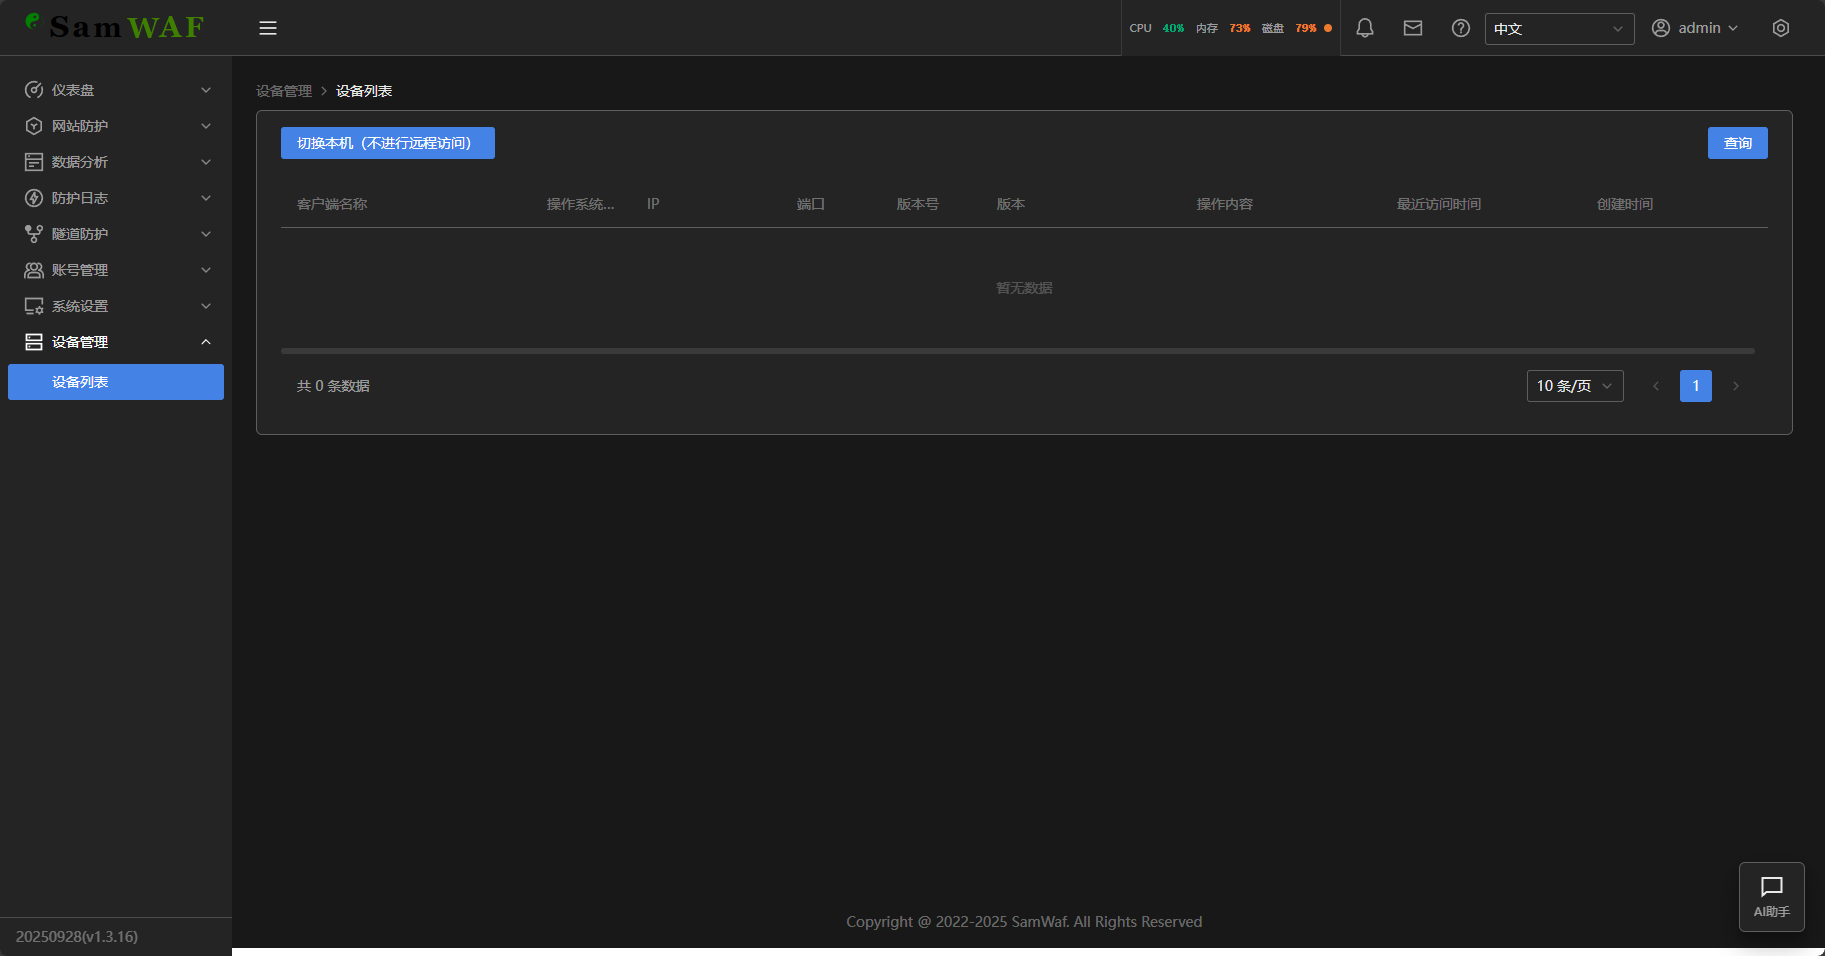The image size is (1825, 956).
Task: Select 设备列表 in the sidebar
Action: pos(116,382)
